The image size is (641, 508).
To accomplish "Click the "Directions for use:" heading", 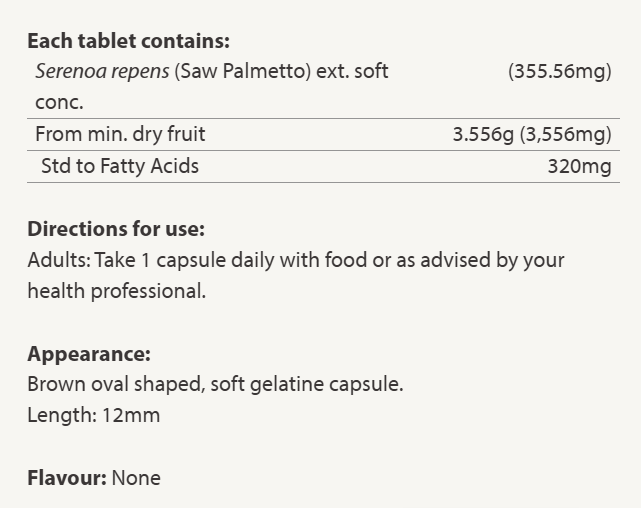I will point(116,228).
